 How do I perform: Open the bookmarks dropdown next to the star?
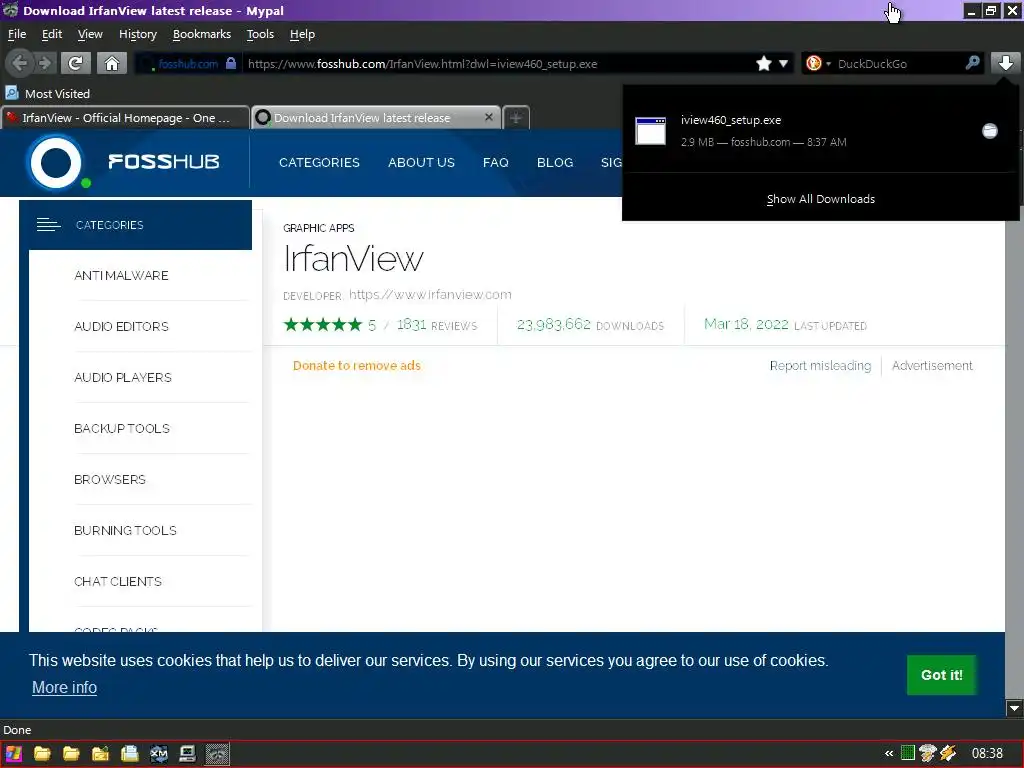point(783,63)
